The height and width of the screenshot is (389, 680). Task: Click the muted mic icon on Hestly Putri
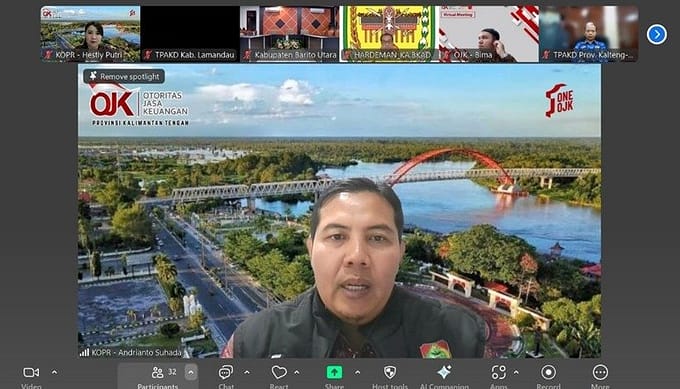click(x=49, y=55)
